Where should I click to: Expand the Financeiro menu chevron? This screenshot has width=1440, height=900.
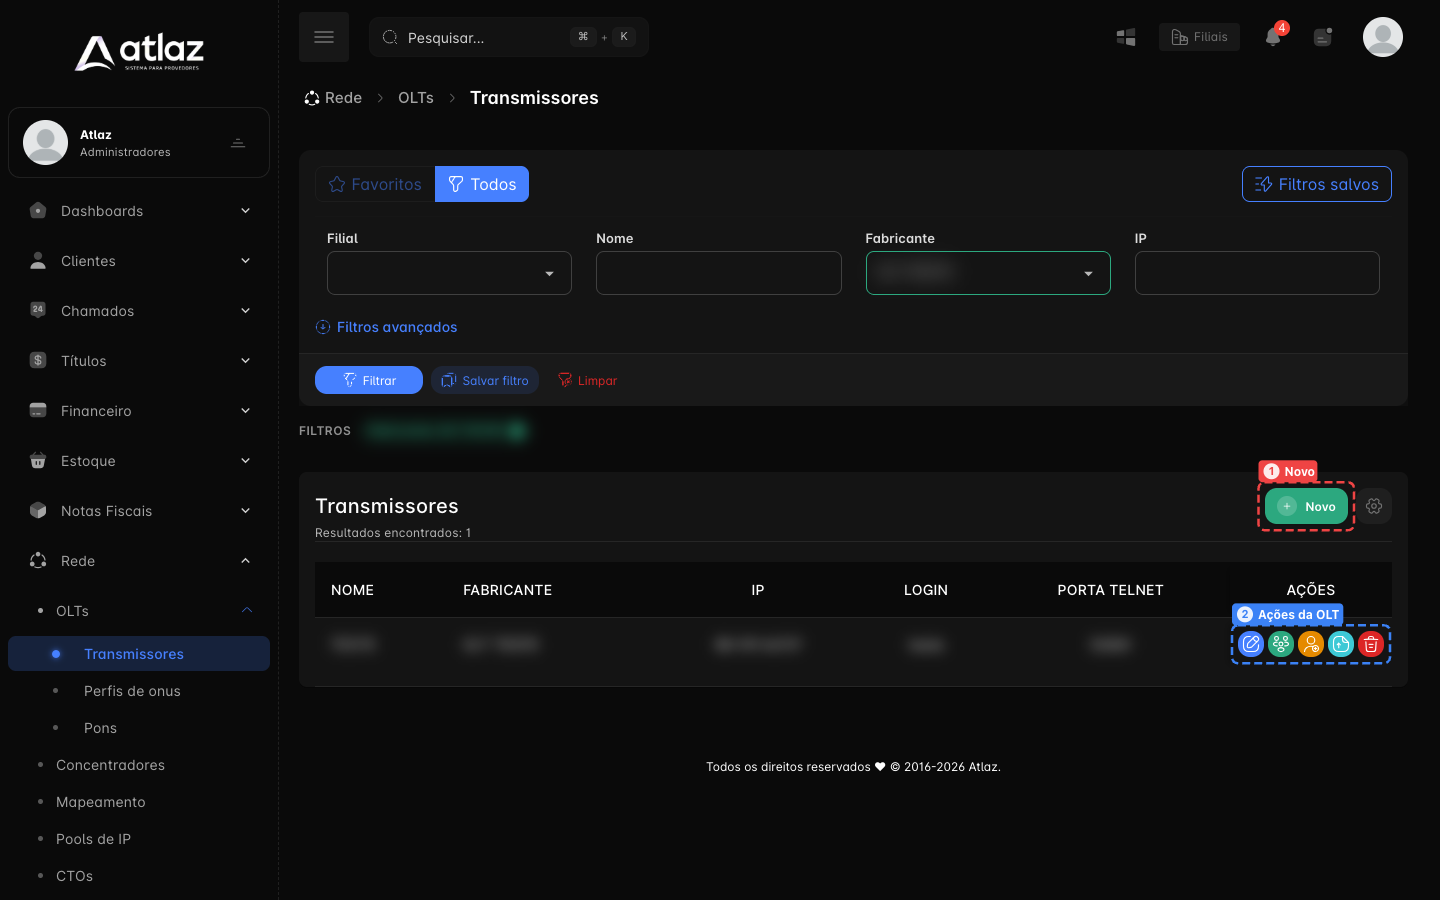245,410
